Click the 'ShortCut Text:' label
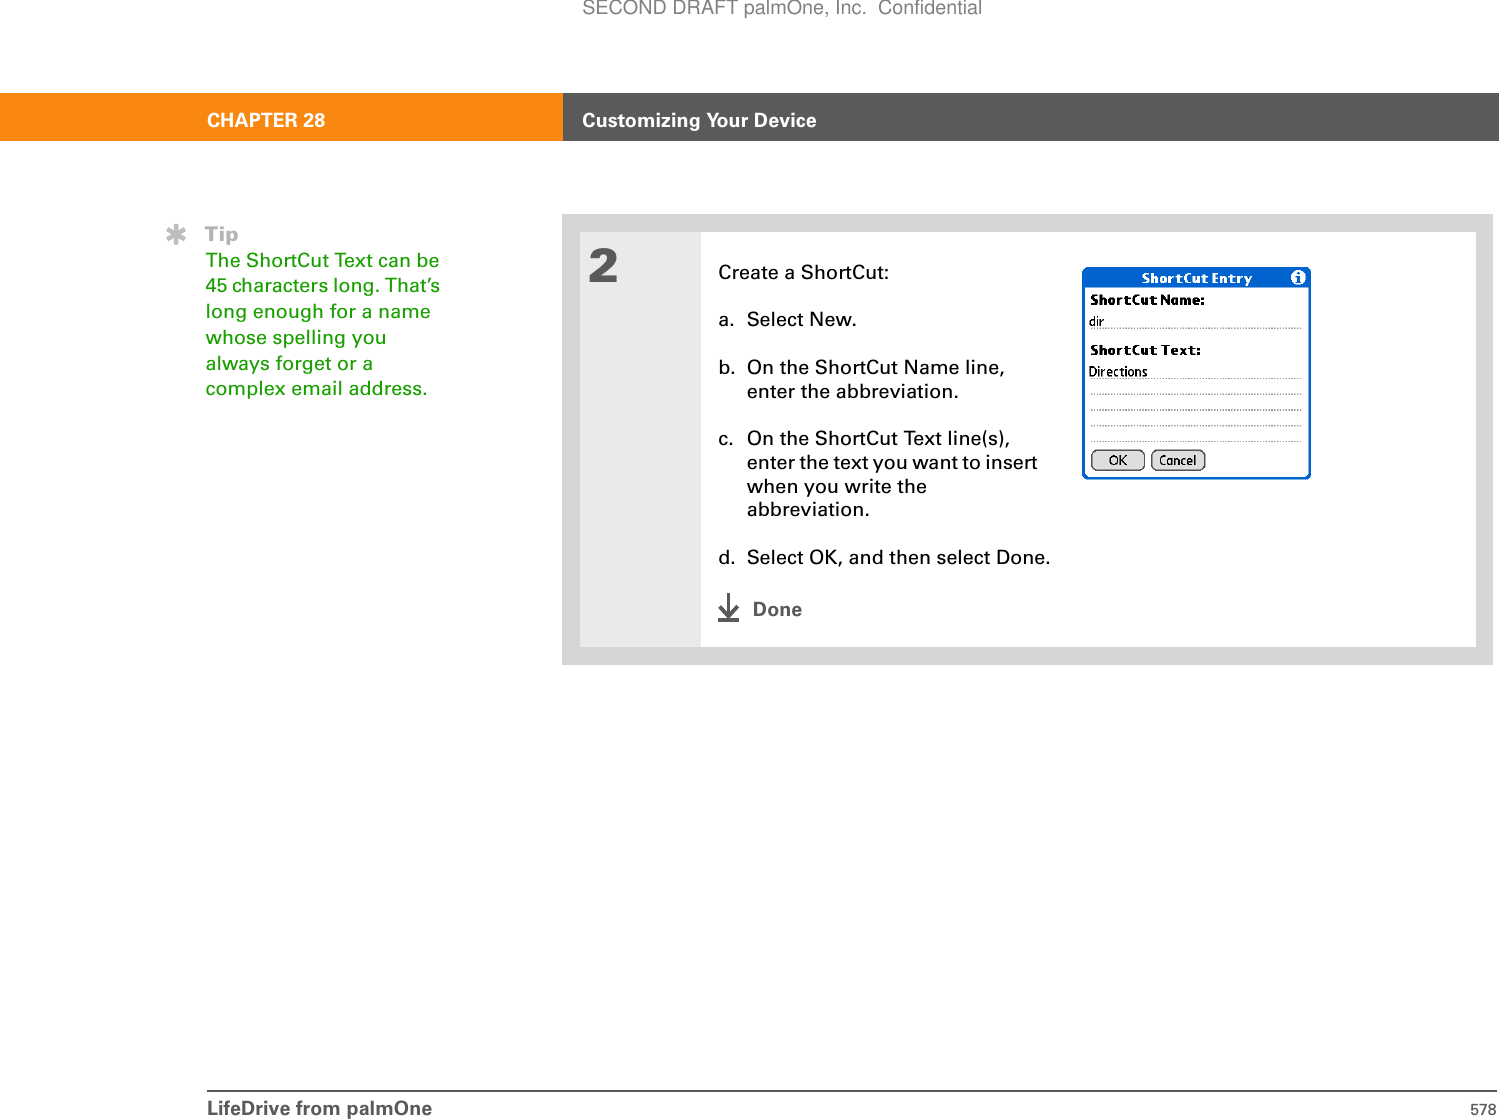1499x1119 pixels. [1145, 350]
